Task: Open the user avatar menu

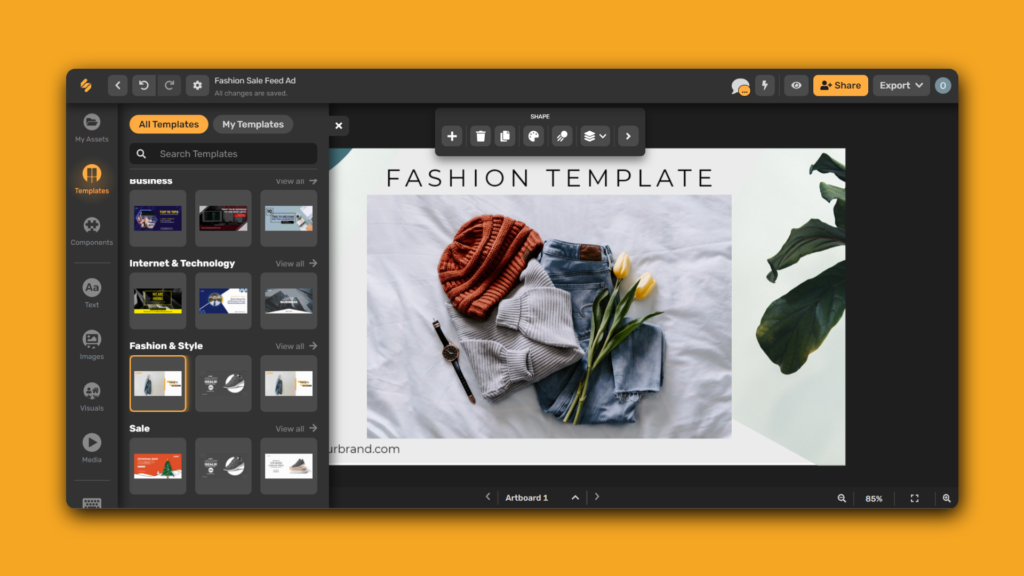Action: [942, 86]
